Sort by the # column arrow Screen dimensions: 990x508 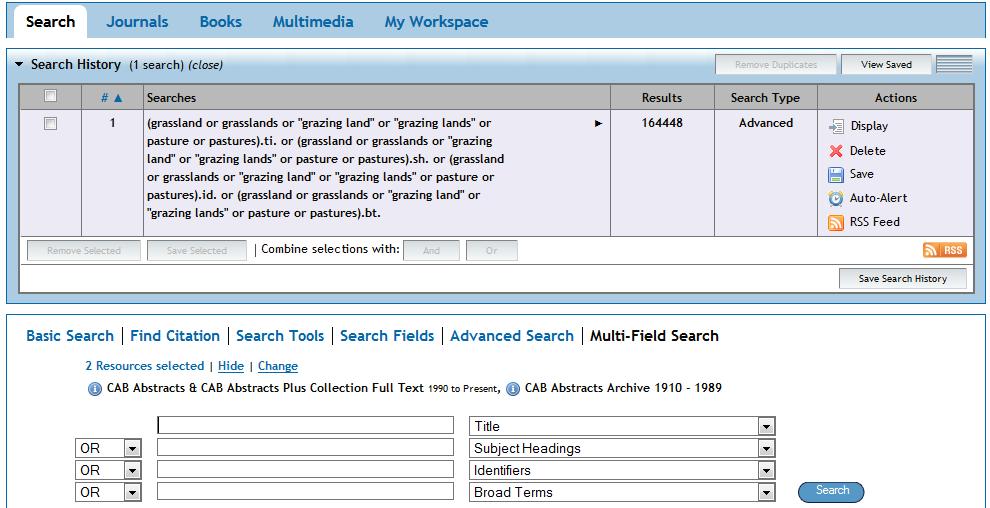pos(117,98)
